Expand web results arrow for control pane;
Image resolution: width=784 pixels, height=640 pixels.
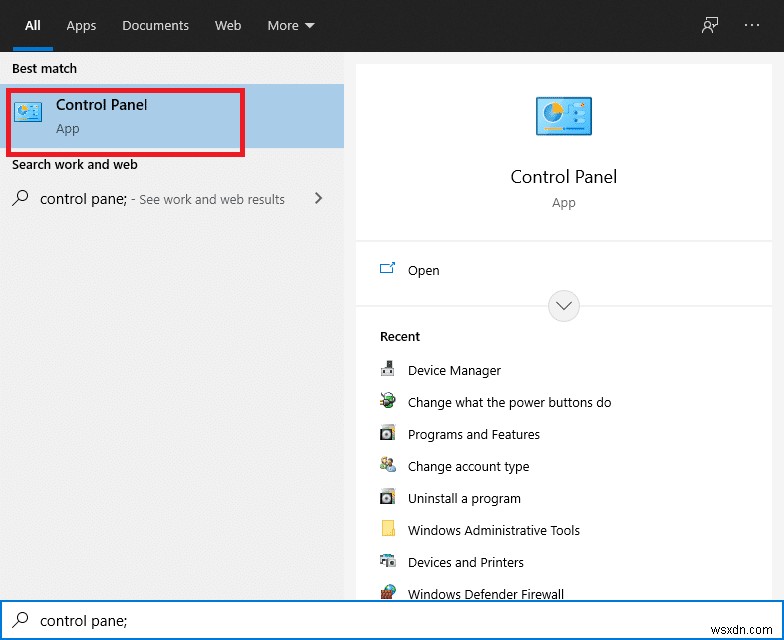318,198
